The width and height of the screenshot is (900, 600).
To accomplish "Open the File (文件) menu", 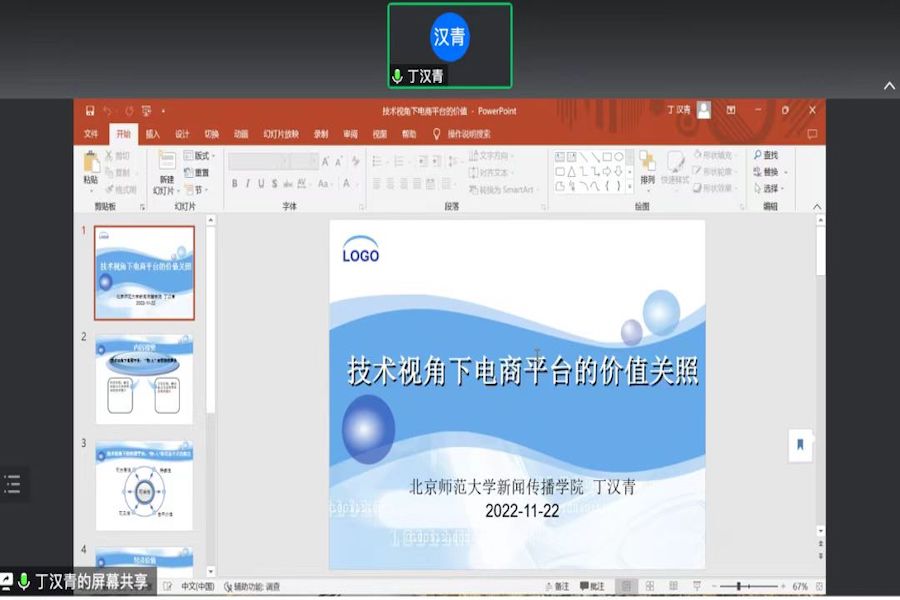I will [x=91, y=134].
